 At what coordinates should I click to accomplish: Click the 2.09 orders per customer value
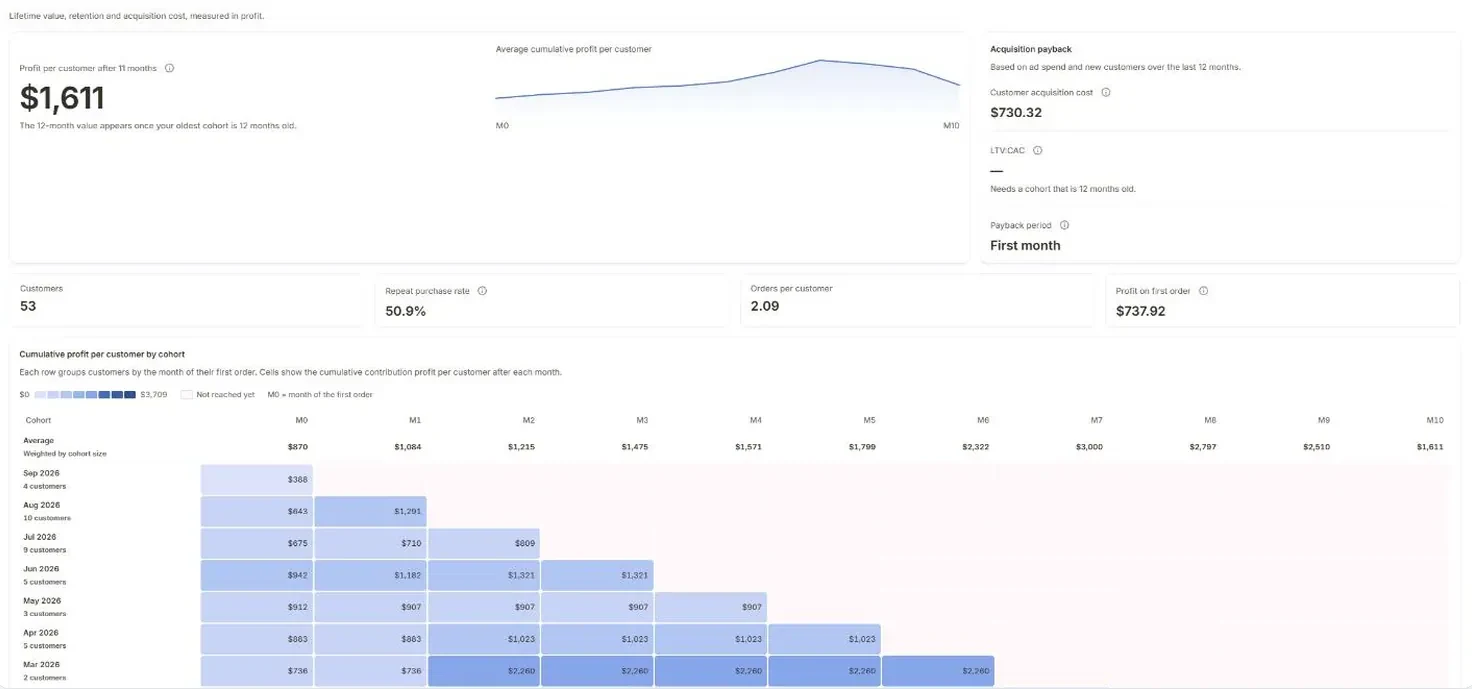[x=765, y=306]
